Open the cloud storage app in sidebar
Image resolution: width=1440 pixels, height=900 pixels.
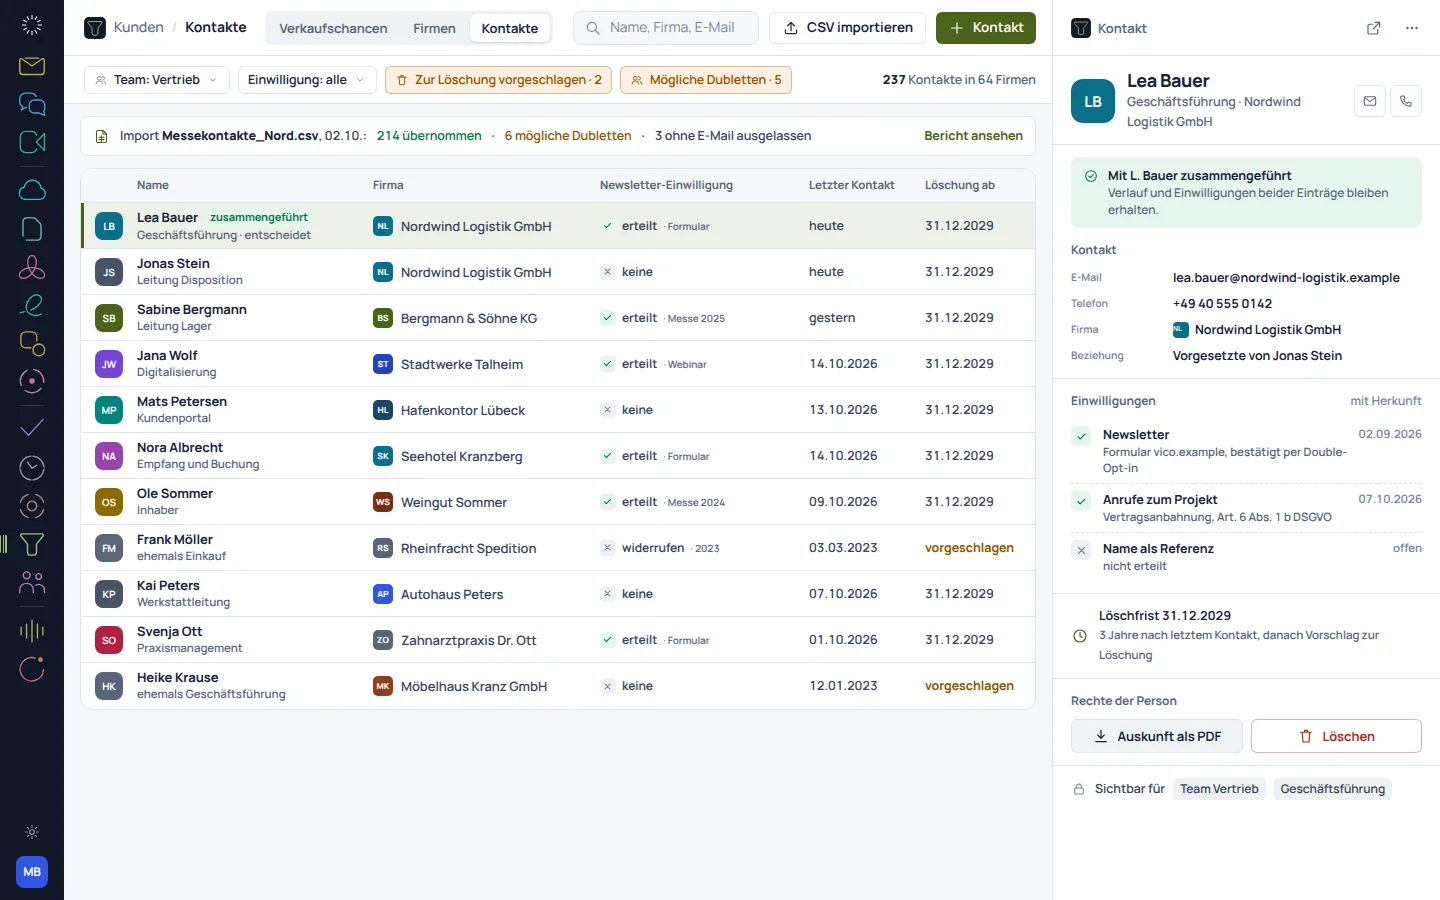point(32,190)
